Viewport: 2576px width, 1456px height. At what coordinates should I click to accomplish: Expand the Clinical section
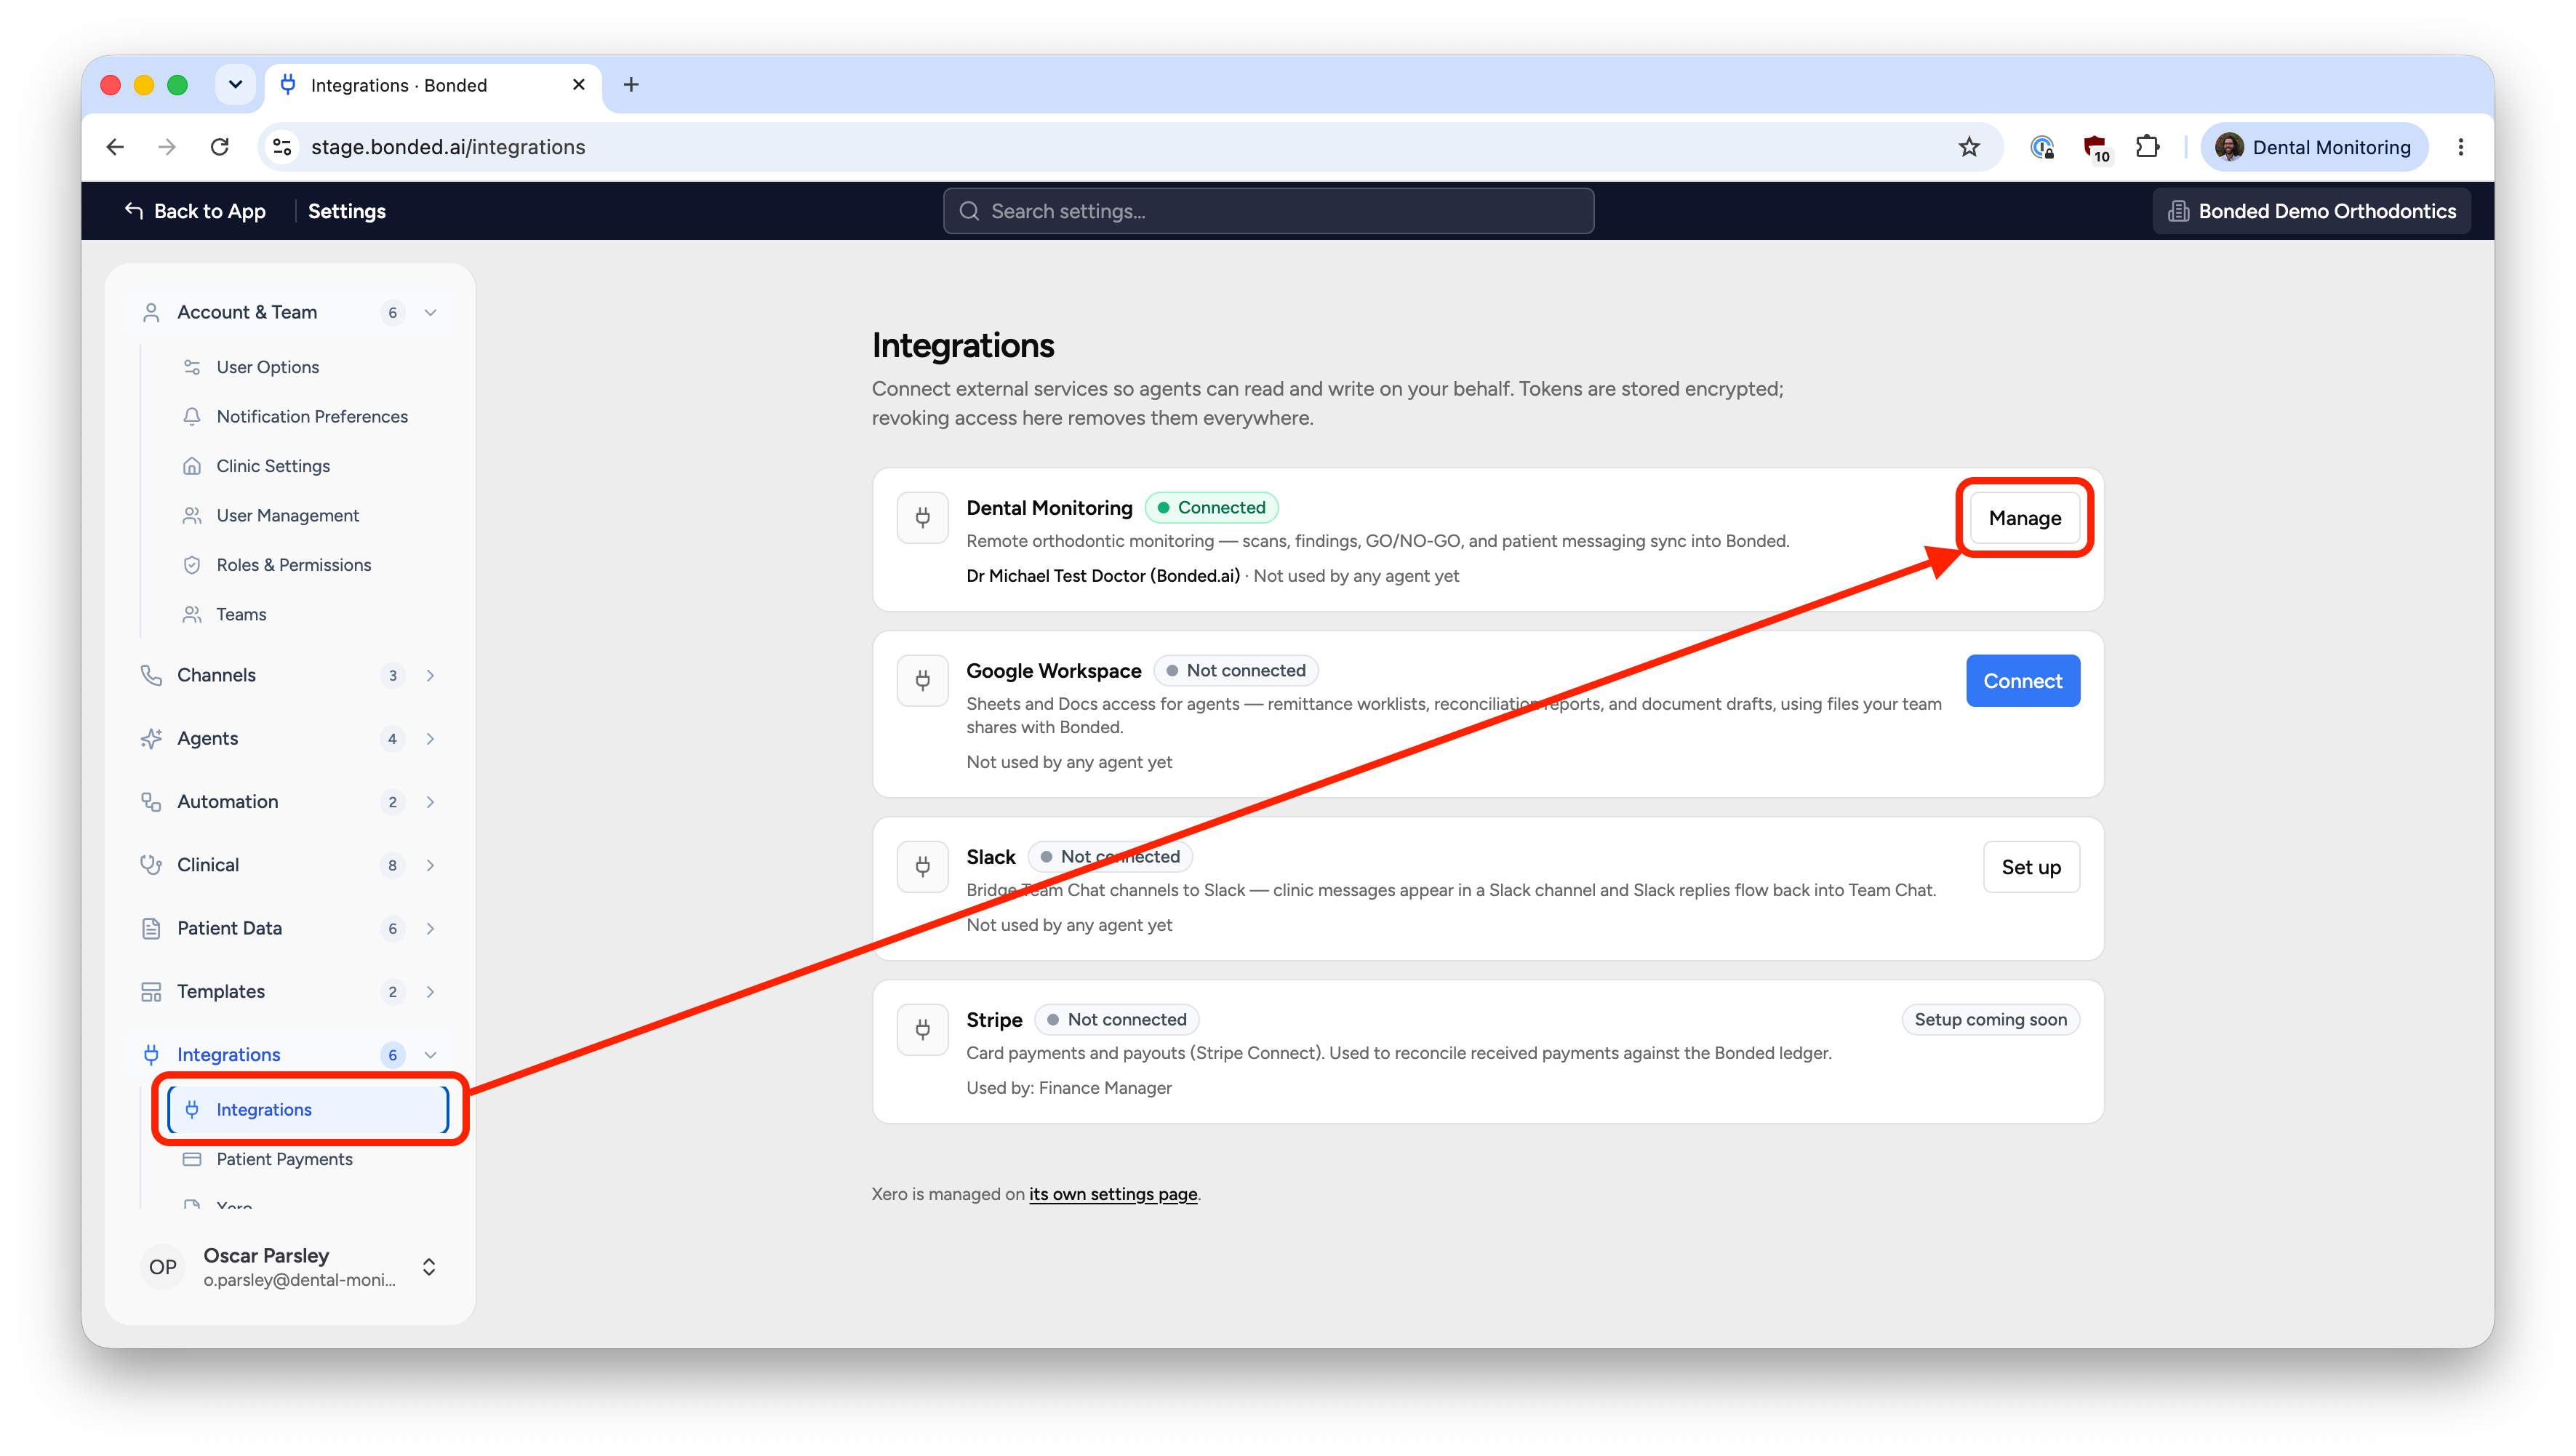point(430,866)
